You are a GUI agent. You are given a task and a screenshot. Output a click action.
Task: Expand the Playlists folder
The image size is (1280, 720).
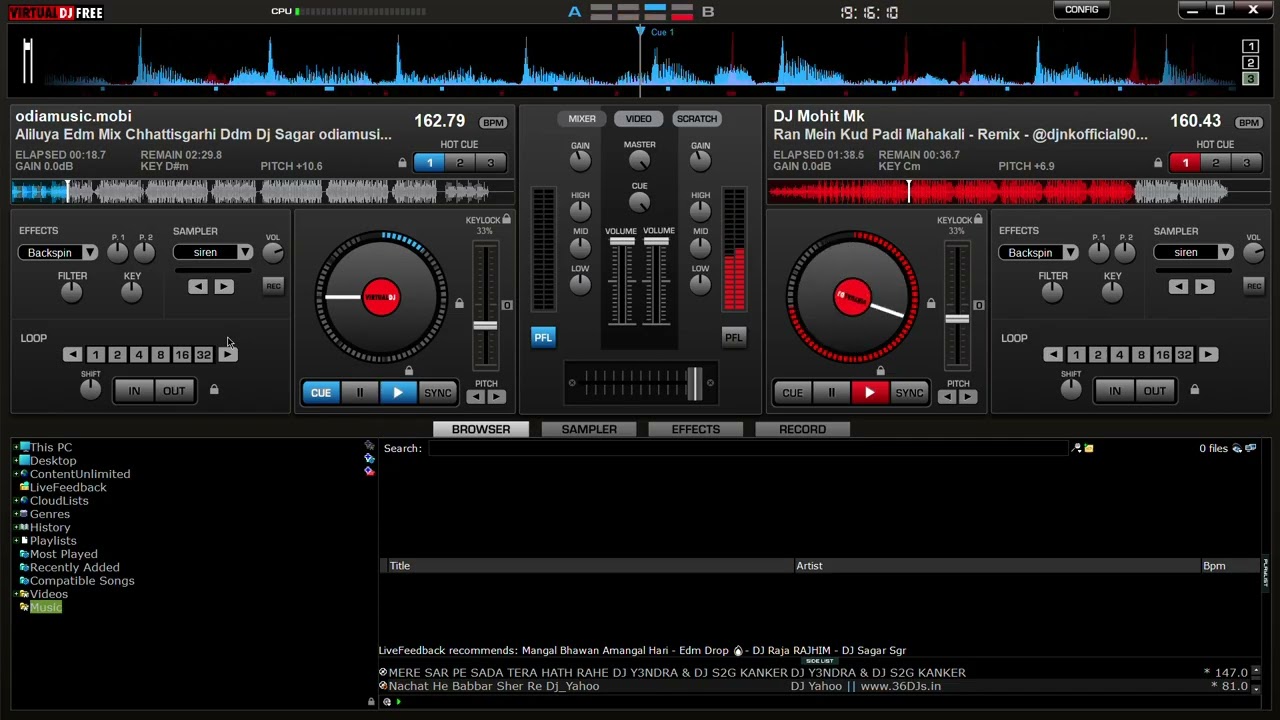click(17, 541)
